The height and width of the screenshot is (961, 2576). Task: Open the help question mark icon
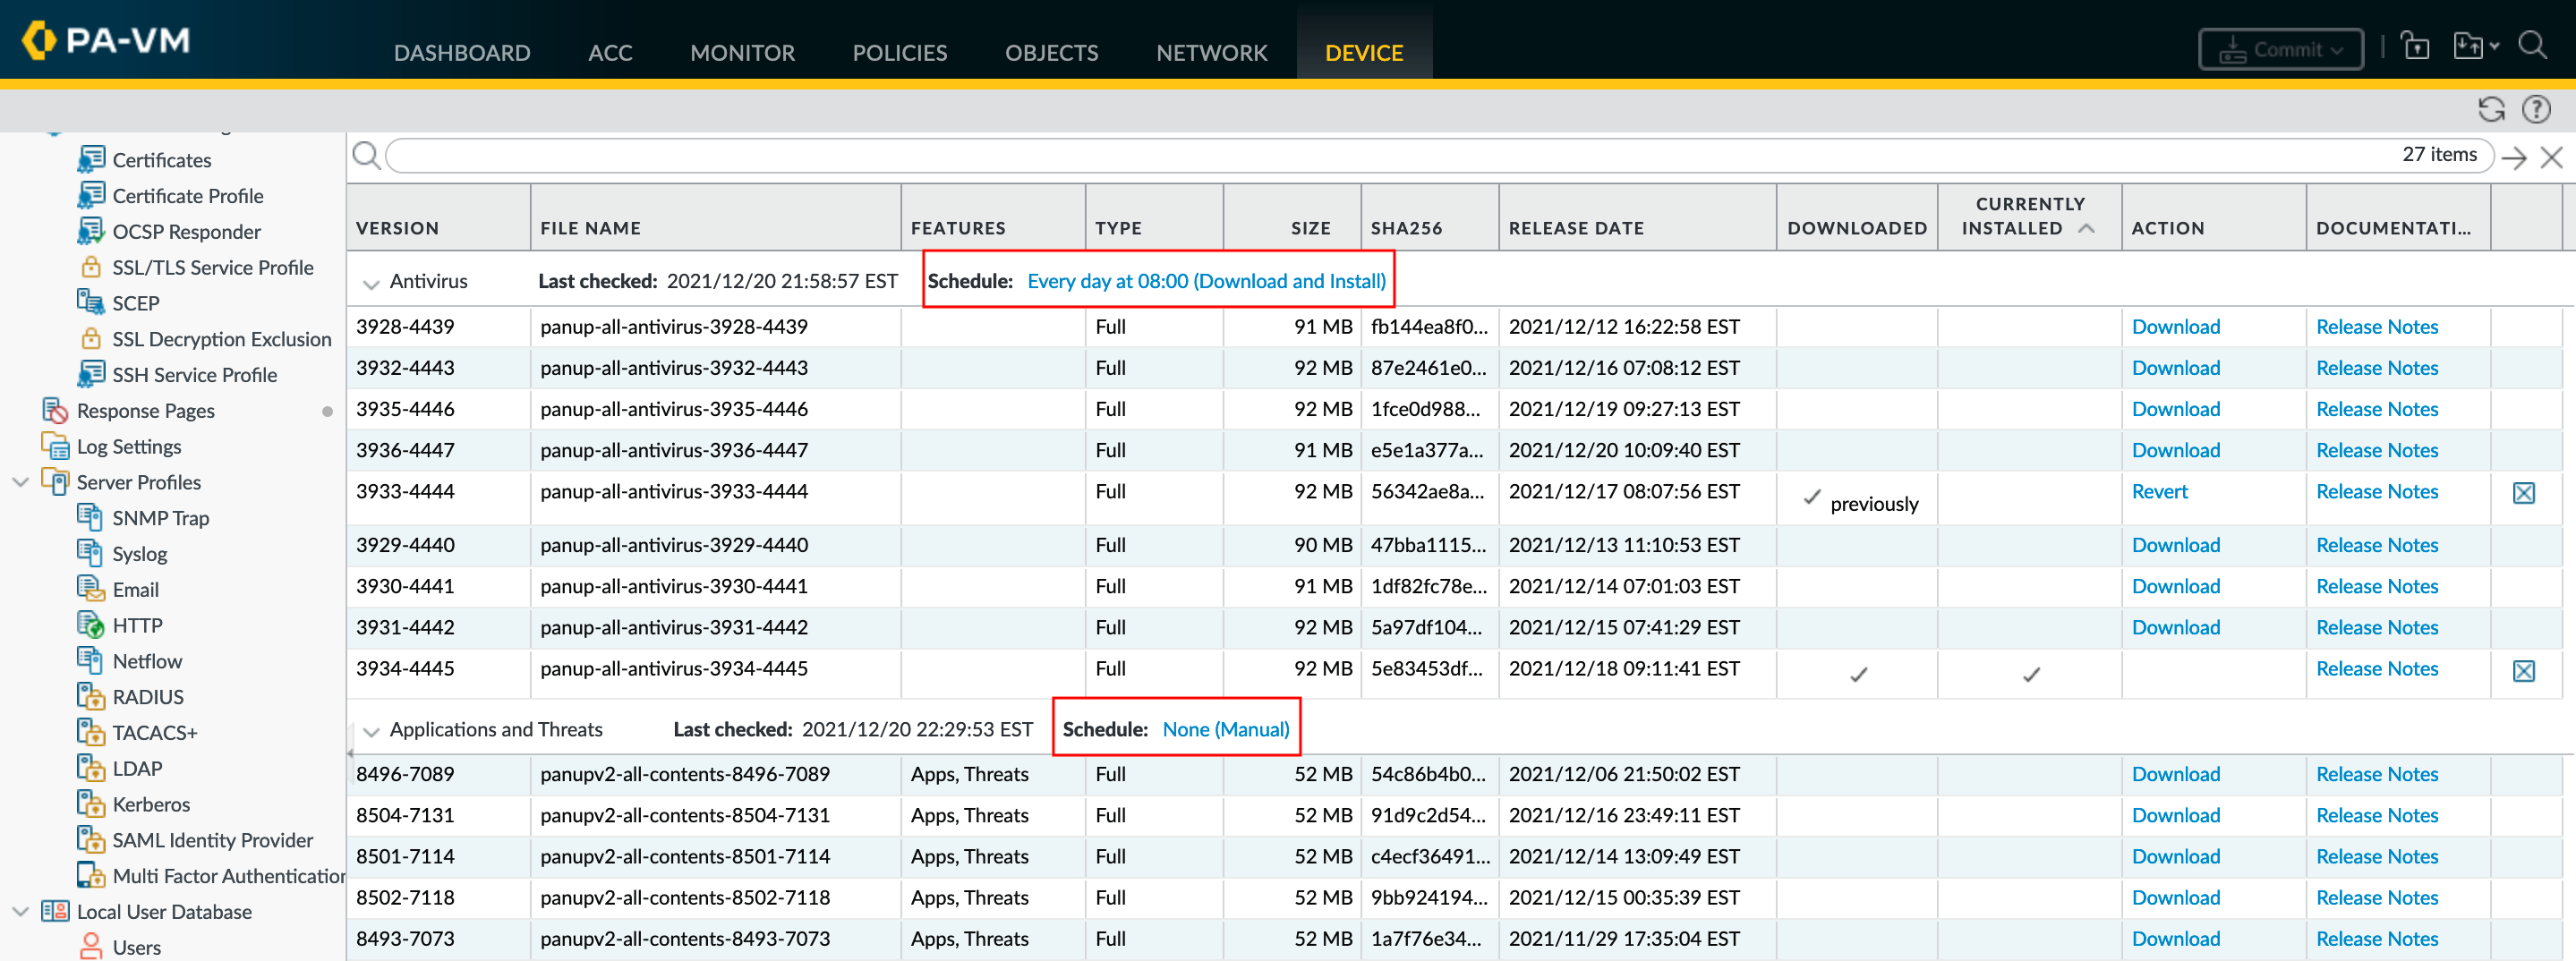[x=2536, y=109]
